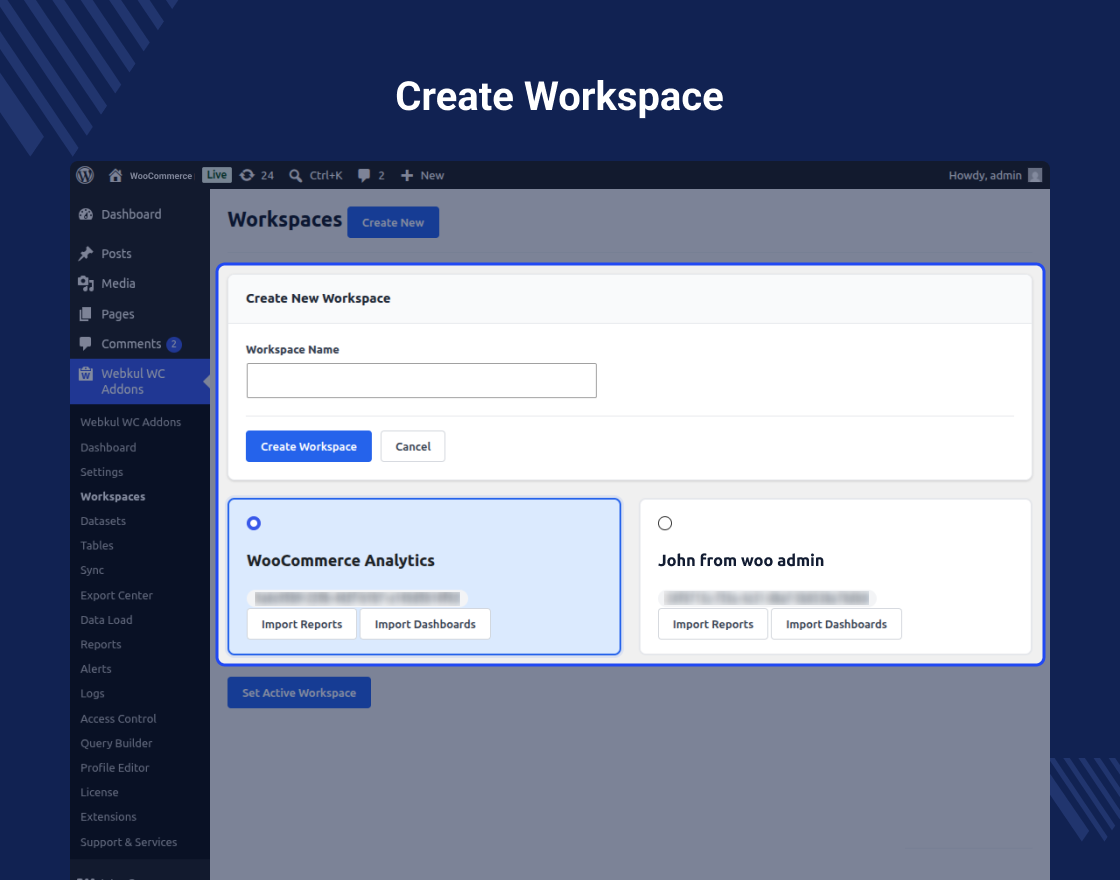Open the Datasets submenu item

103,521
